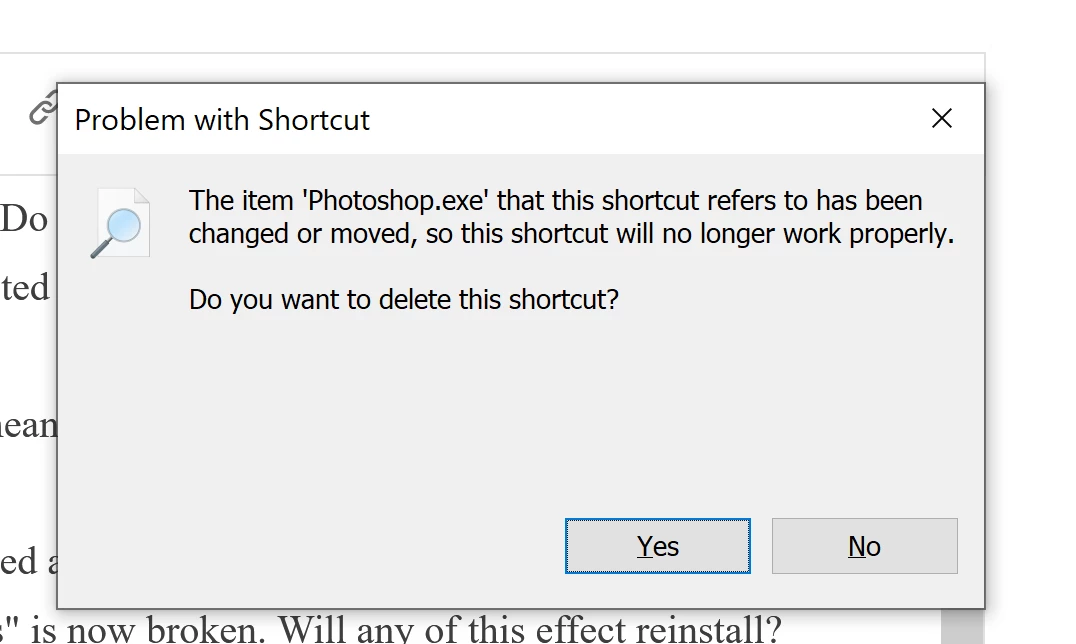
Task: Click 'Do you want to delete this shortcut?' text
Action: click(x=404, y=300)
